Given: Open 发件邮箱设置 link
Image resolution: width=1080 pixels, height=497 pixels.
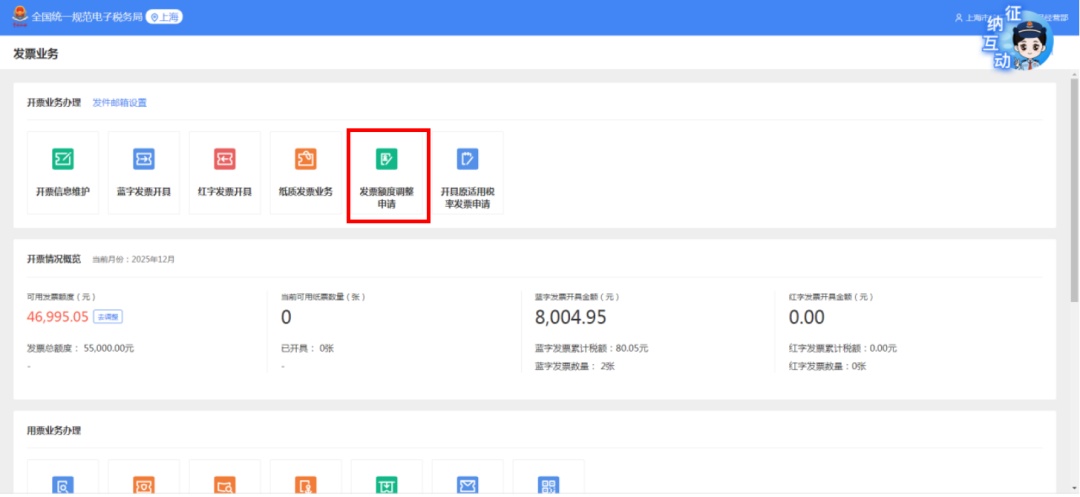Looking at the screenshot, I should click(119, 103).
